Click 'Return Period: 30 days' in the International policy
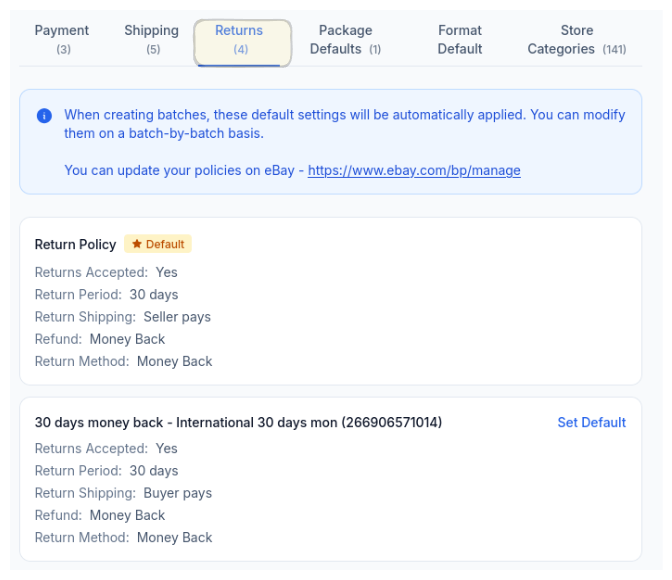Image resolution: width=672 pixels, height=580 pixels. (x=106, y=471)
